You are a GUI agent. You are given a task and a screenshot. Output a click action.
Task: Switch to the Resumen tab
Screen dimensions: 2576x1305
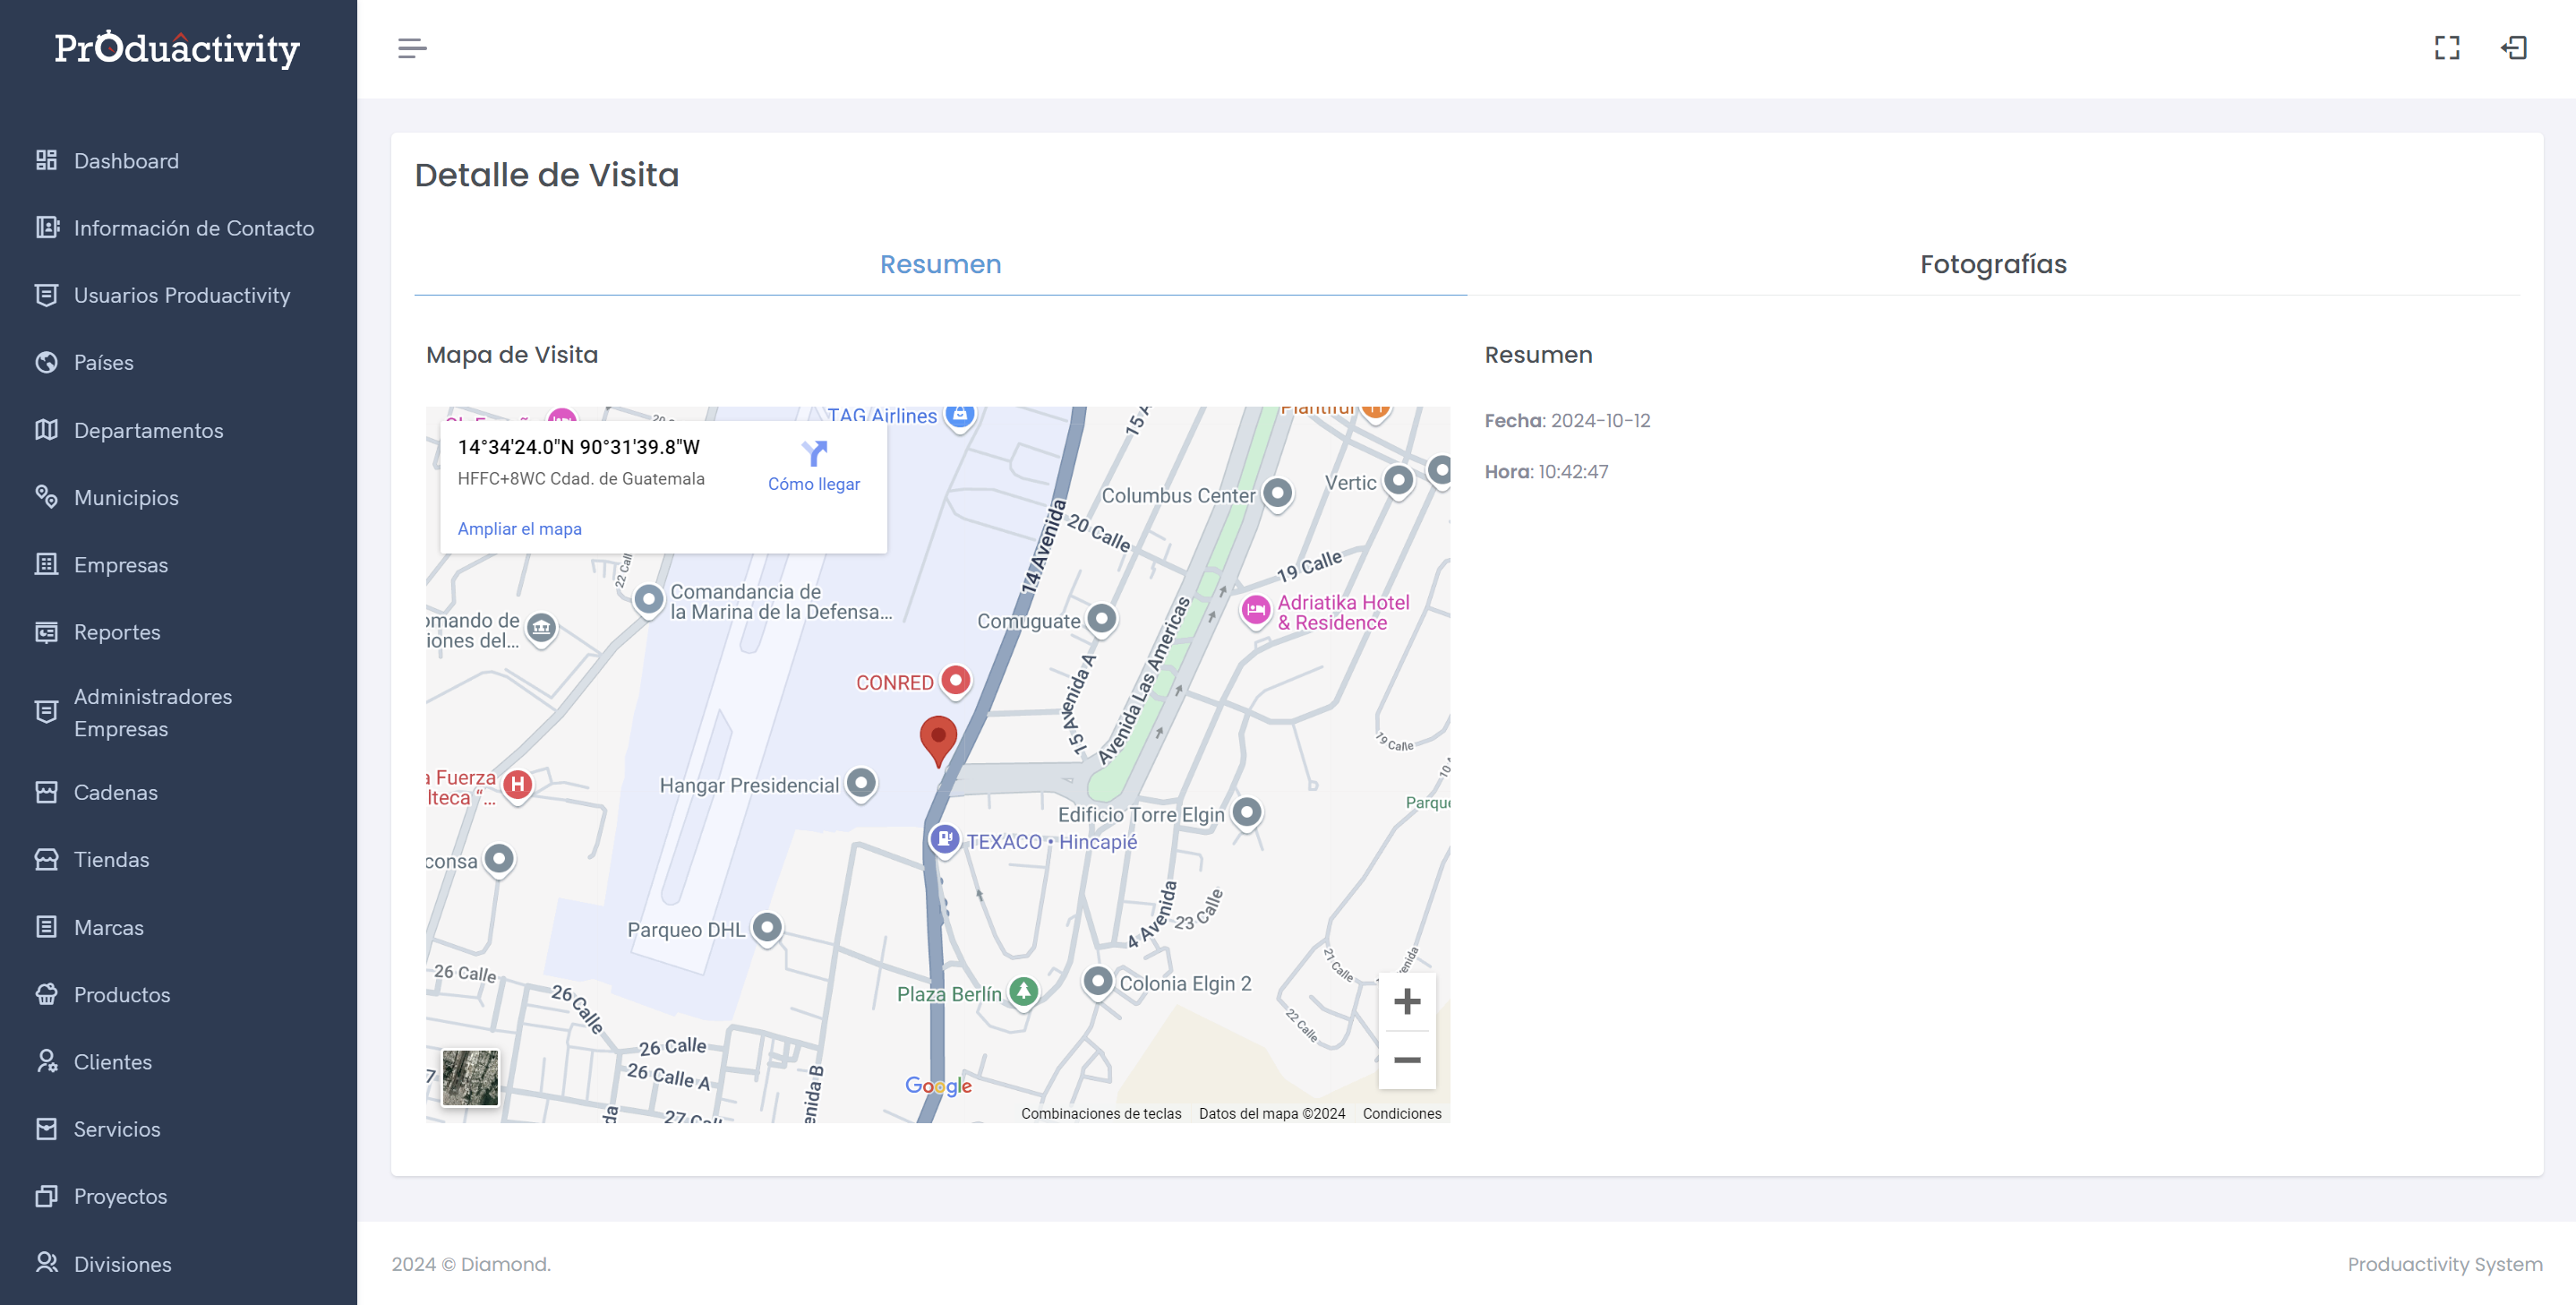coord(940,264)
